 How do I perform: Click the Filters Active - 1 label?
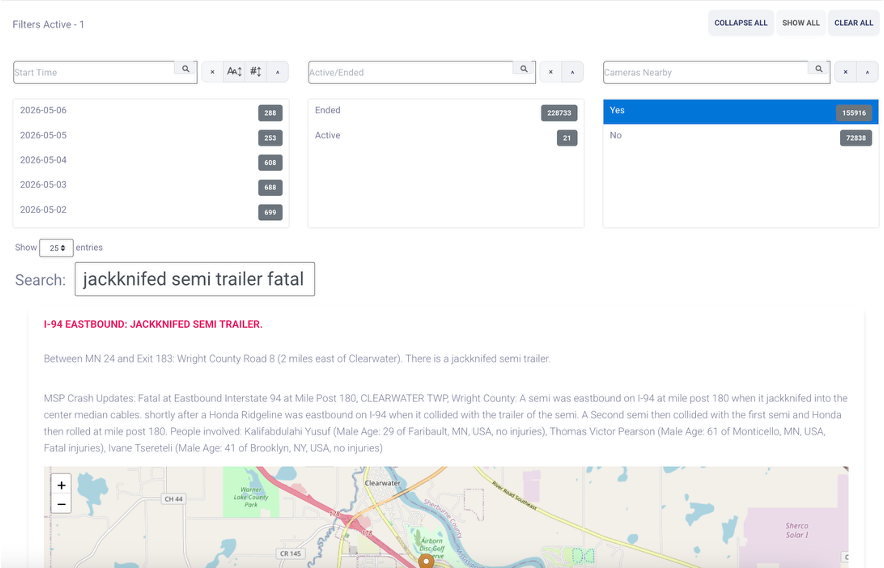click(x=48, y=24)
